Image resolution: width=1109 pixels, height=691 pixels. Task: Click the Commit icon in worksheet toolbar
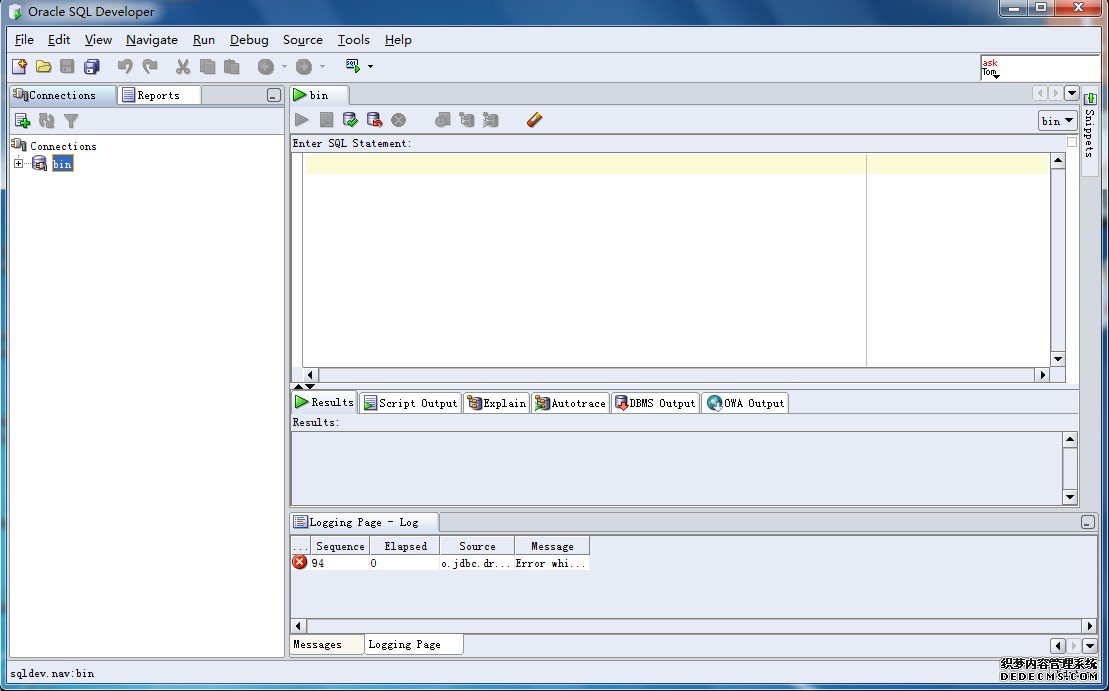coord(350,120)
